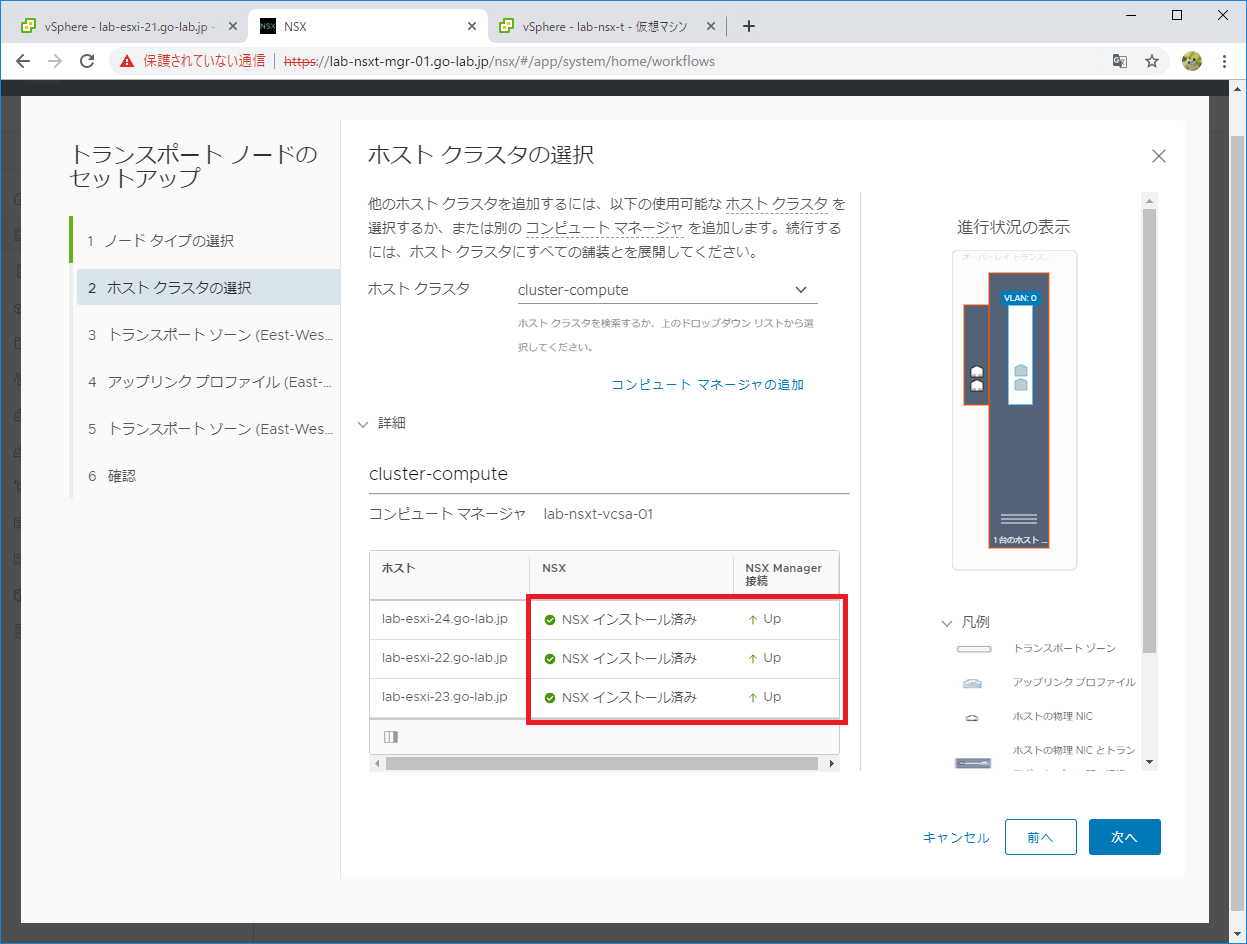Click the progress panel vertical scrollbar

(x=1149, y=430)
